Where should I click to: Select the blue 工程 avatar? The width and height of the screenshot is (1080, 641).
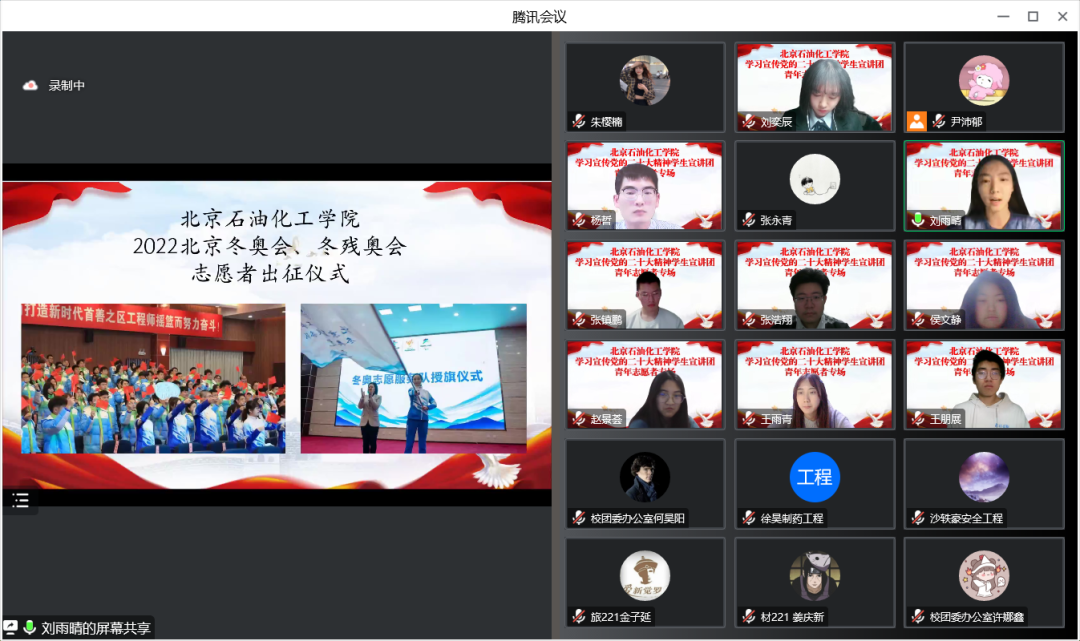814,477
